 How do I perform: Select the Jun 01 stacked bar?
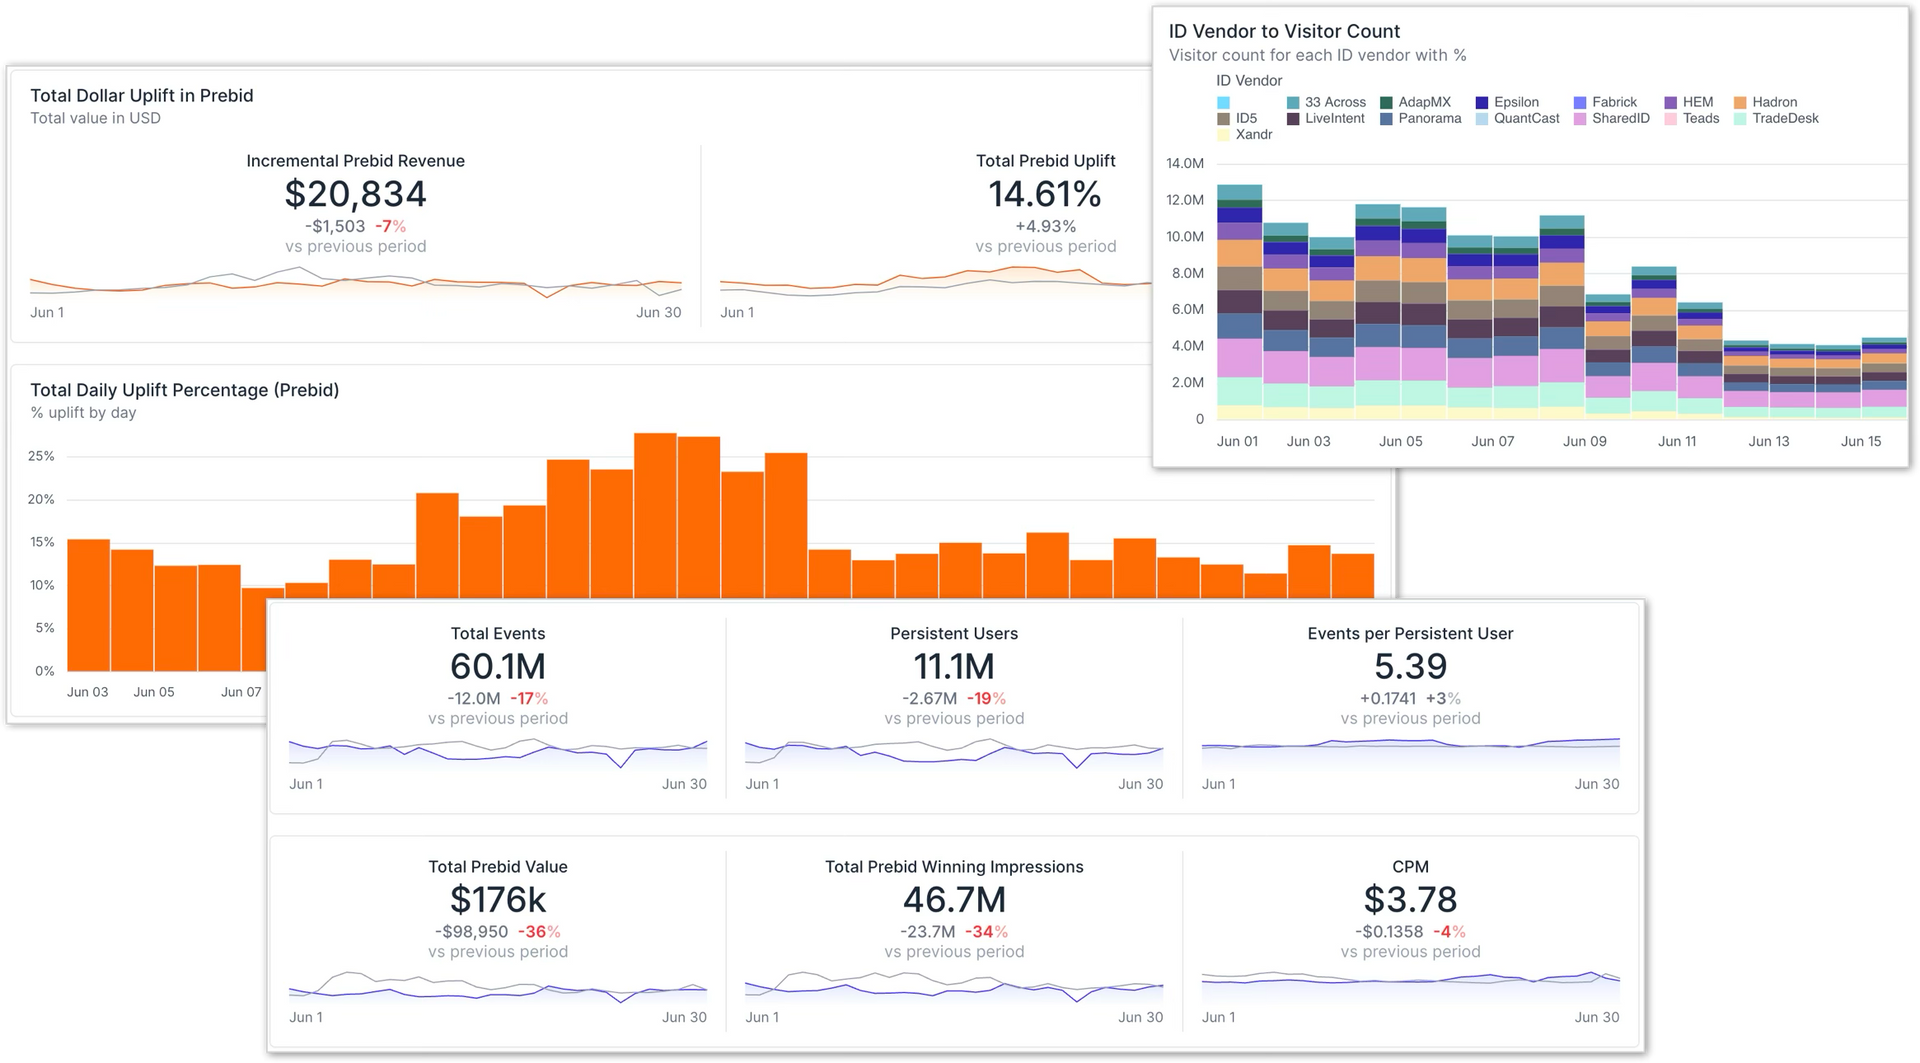coord(1237,300)
